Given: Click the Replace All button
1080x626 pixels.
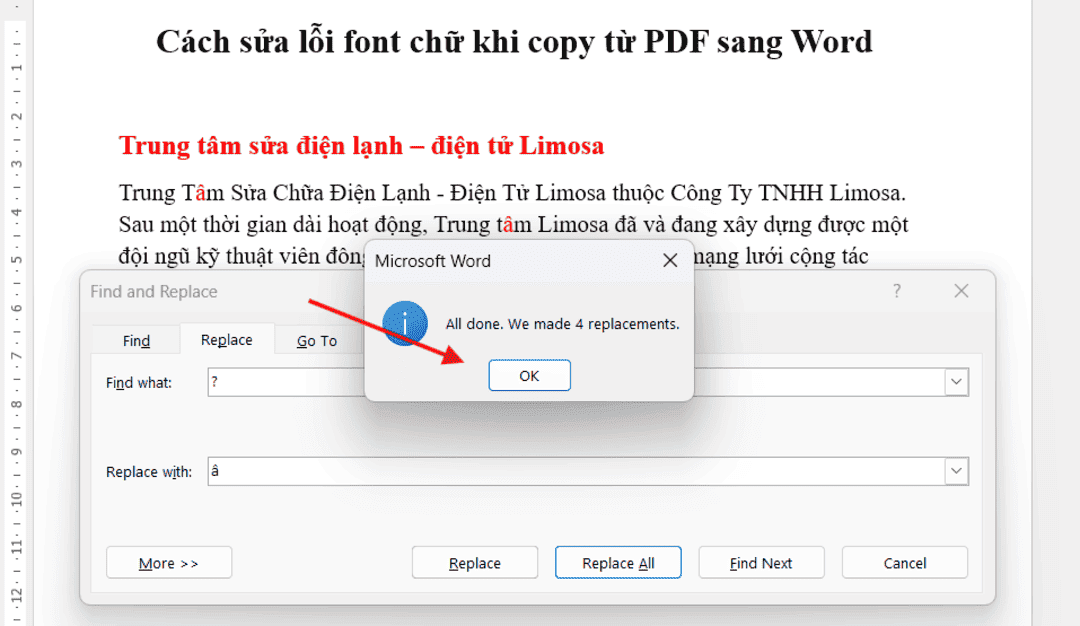Looking at the screenshot, I should pyautogui.click(x=618, y=563).
